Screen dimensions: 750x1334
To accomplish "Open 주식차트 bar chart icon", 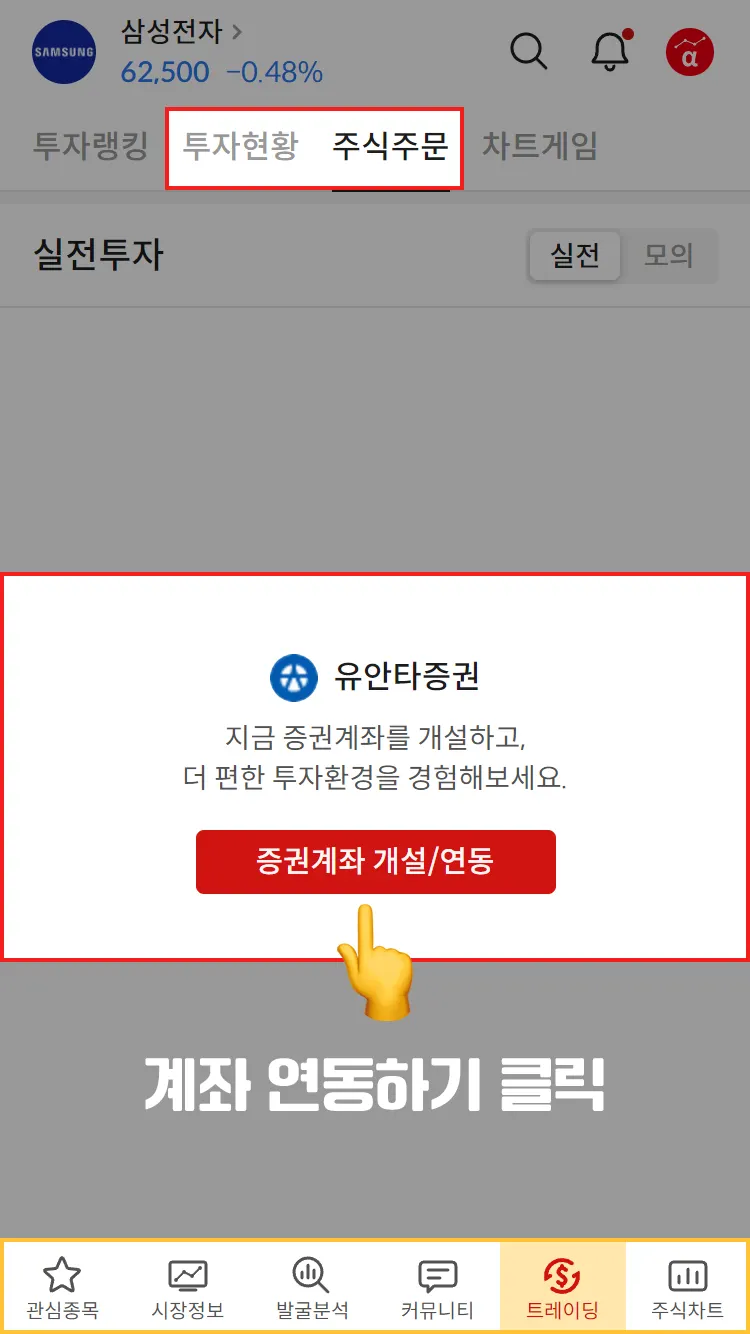I will point(687,1275).
